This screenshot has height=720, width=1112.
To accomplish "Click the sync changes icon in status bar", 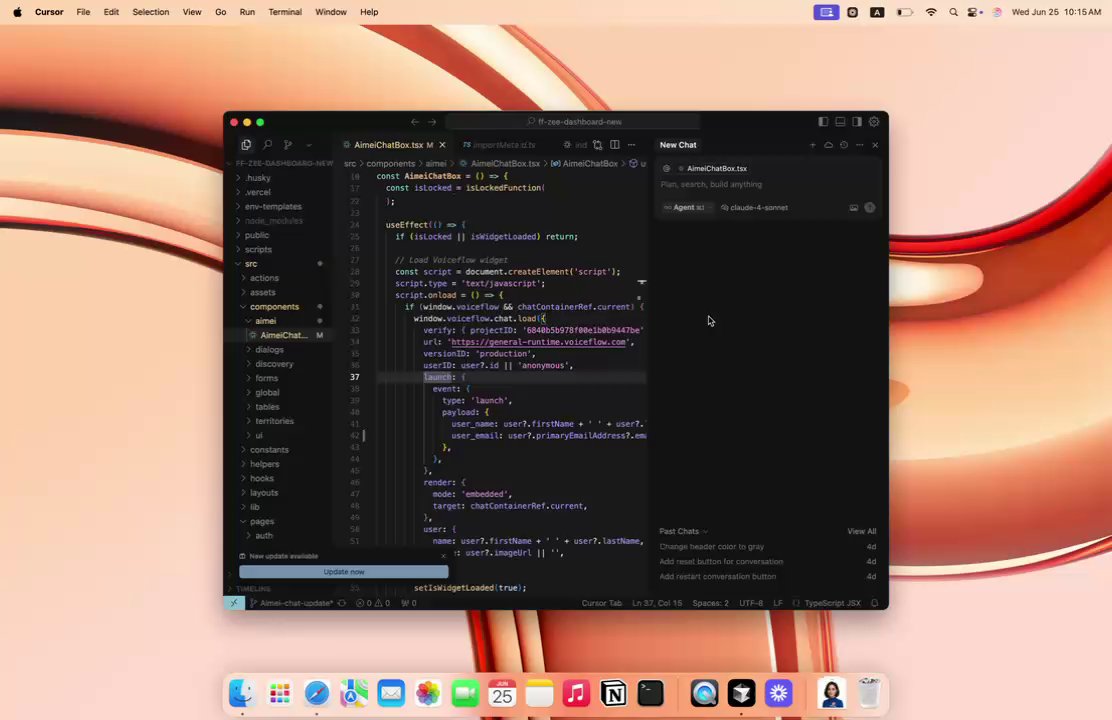I will click(x=342, y=603).
